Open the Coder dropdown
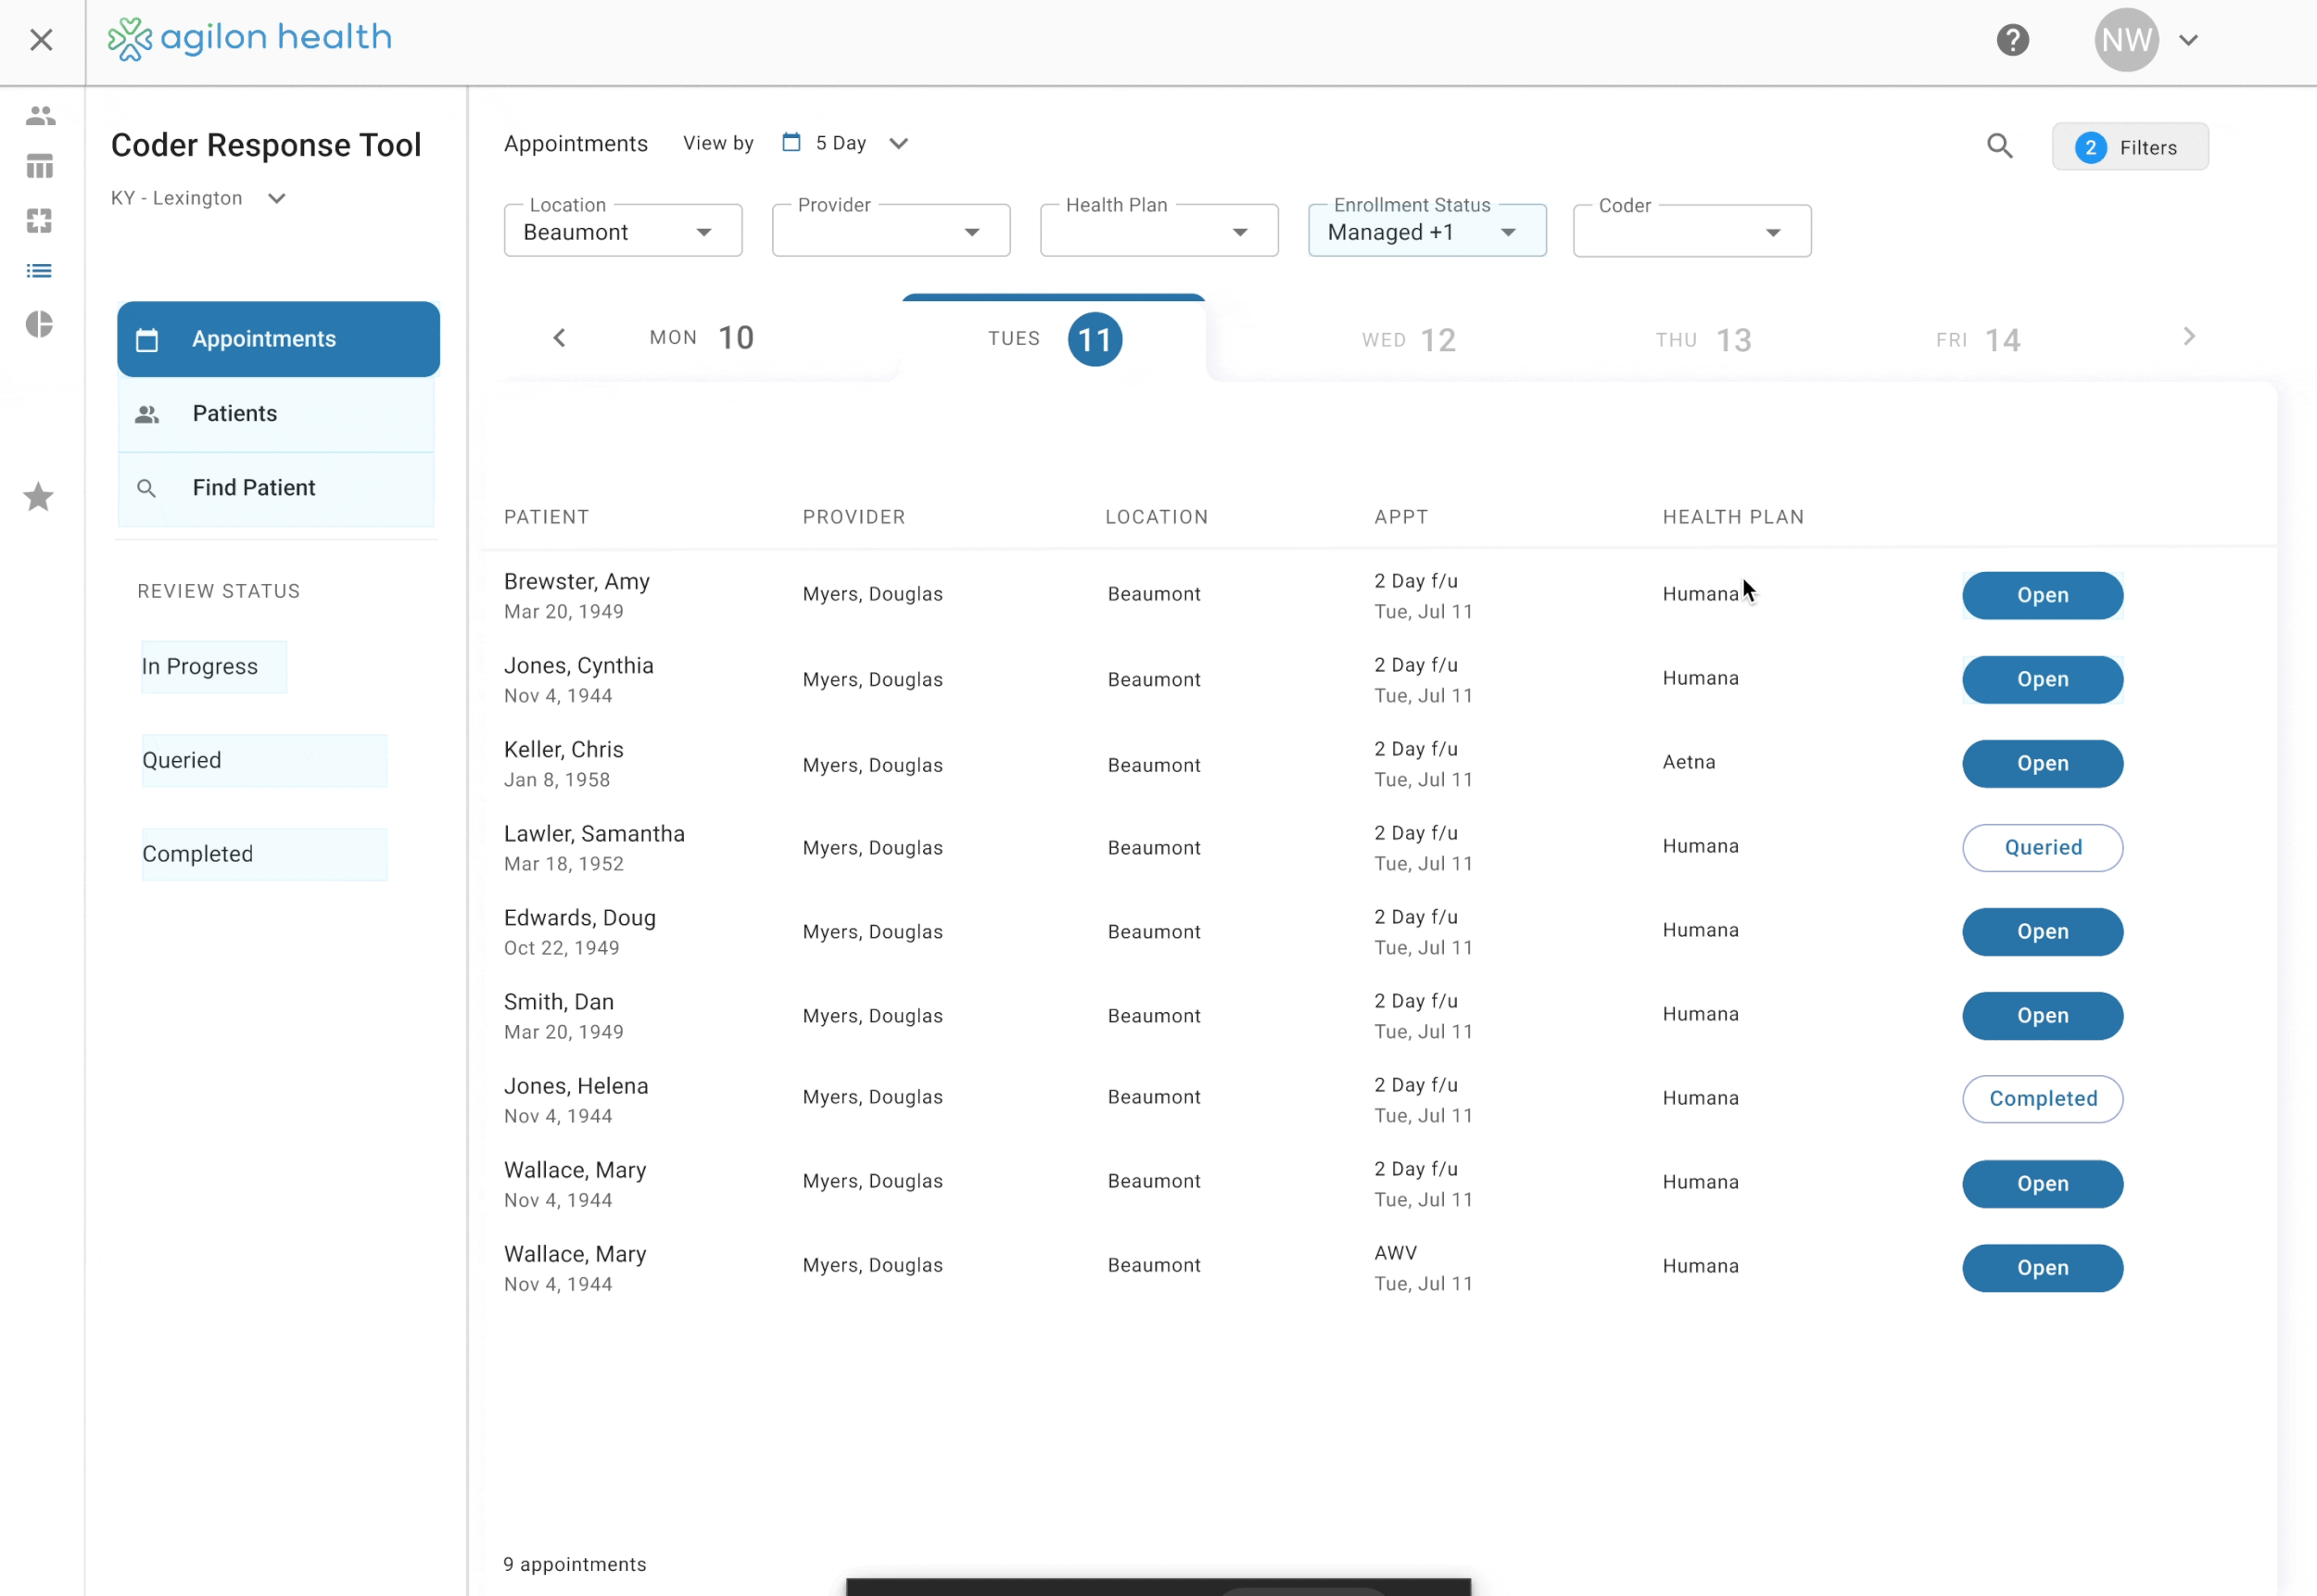 tap(1692, 231)
